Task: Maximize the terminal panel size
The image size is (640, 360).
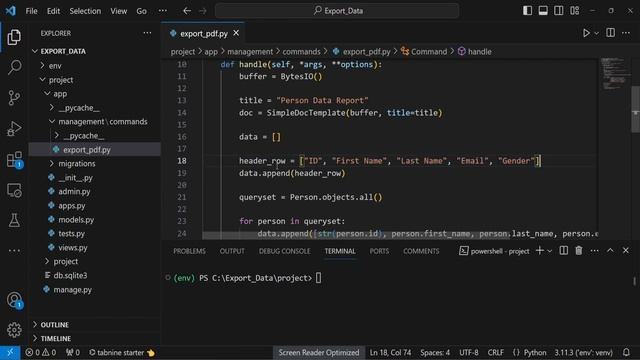Action: tap(610, 251)
